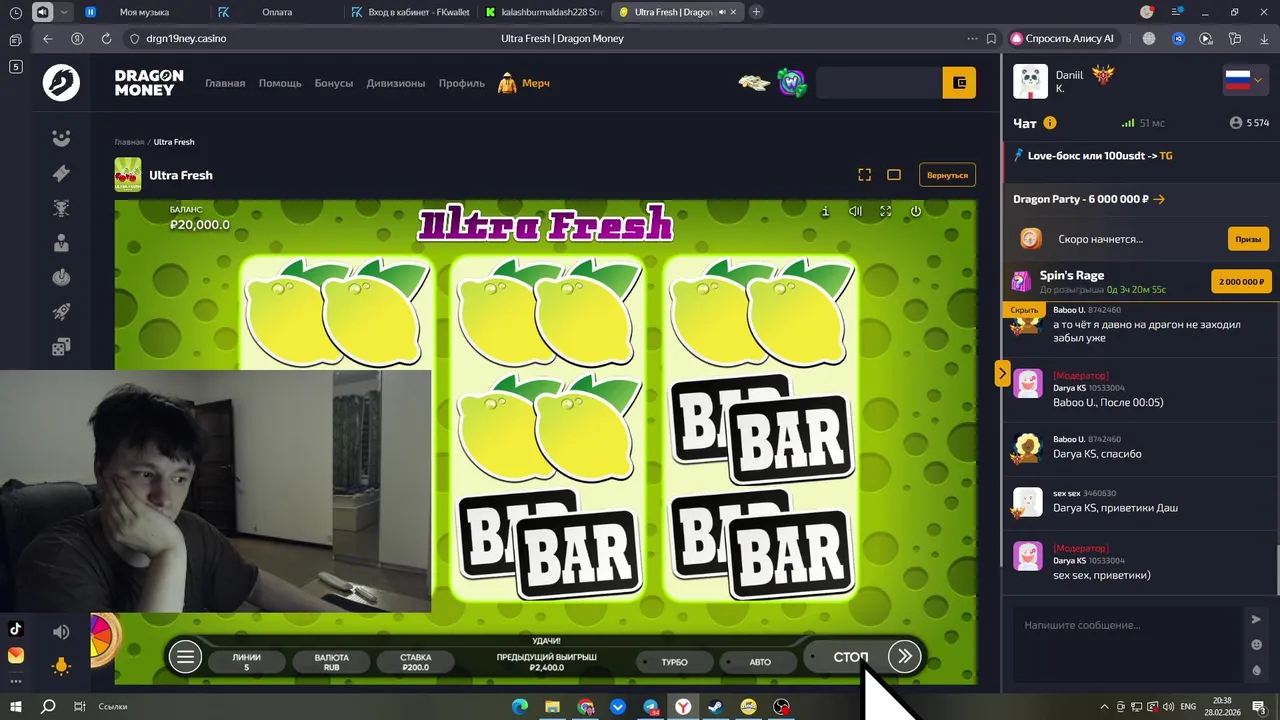Open the dragon head sidebar icon
The height and width of the screenshot is (720, 1280).
tap(61, 208)
